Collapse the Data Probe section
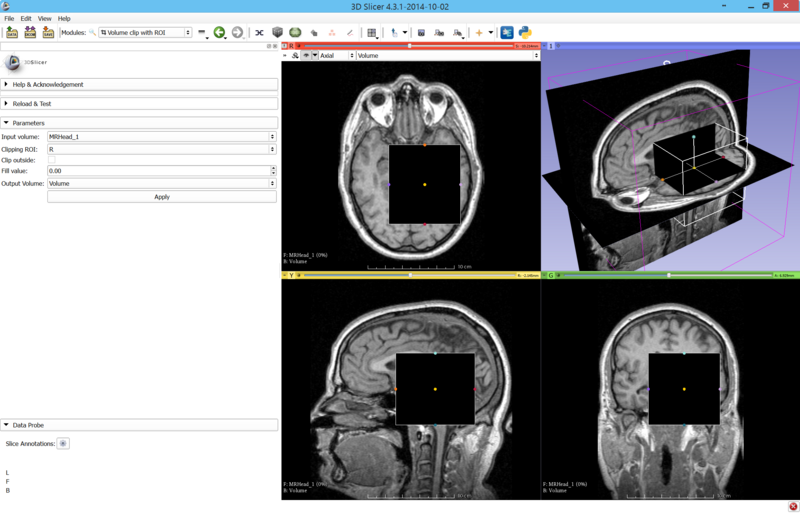Screen dimensions: 800x513 (x=139, y=425)
